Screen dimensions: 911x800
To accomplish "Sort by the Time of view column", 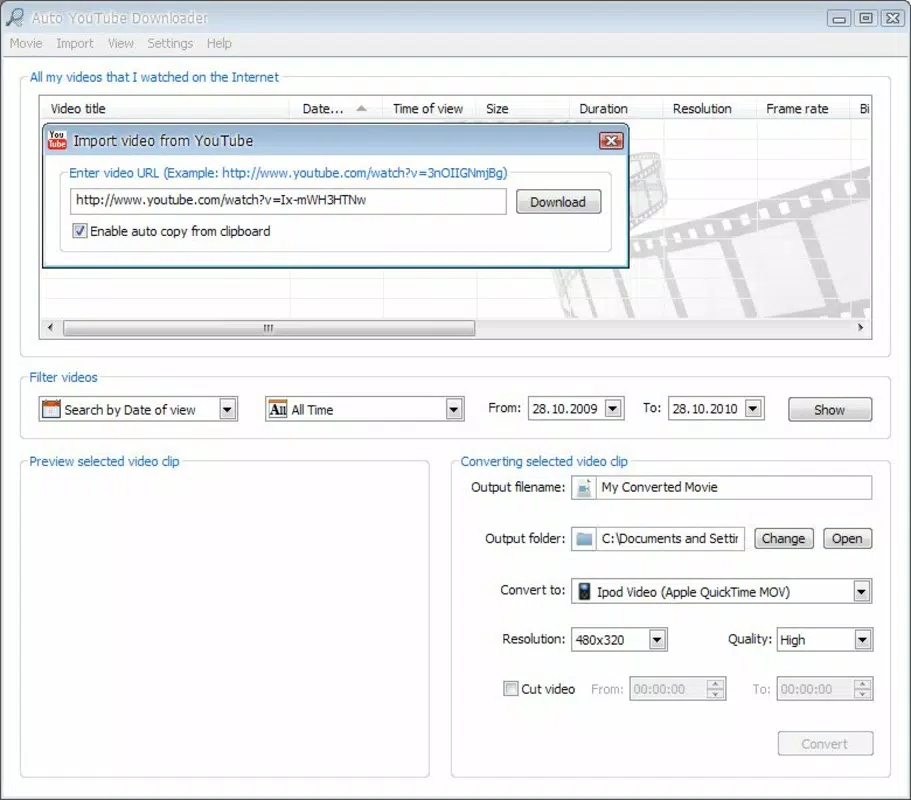I will [x=429, y=109].
